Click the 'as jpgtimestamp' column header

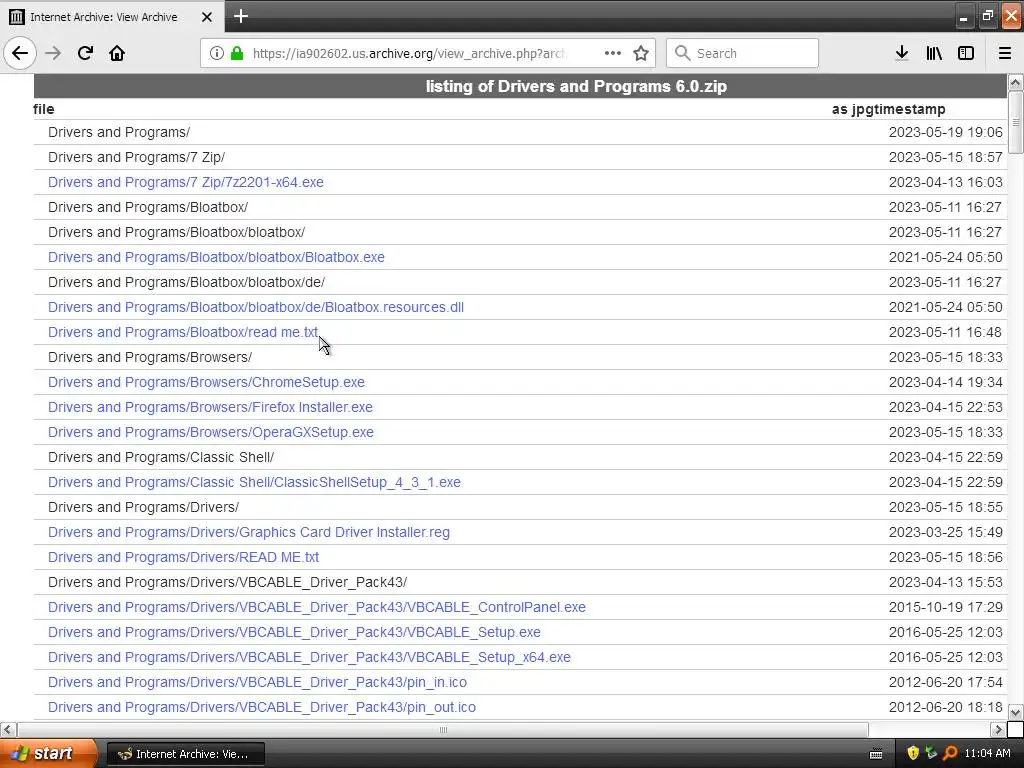888,109
